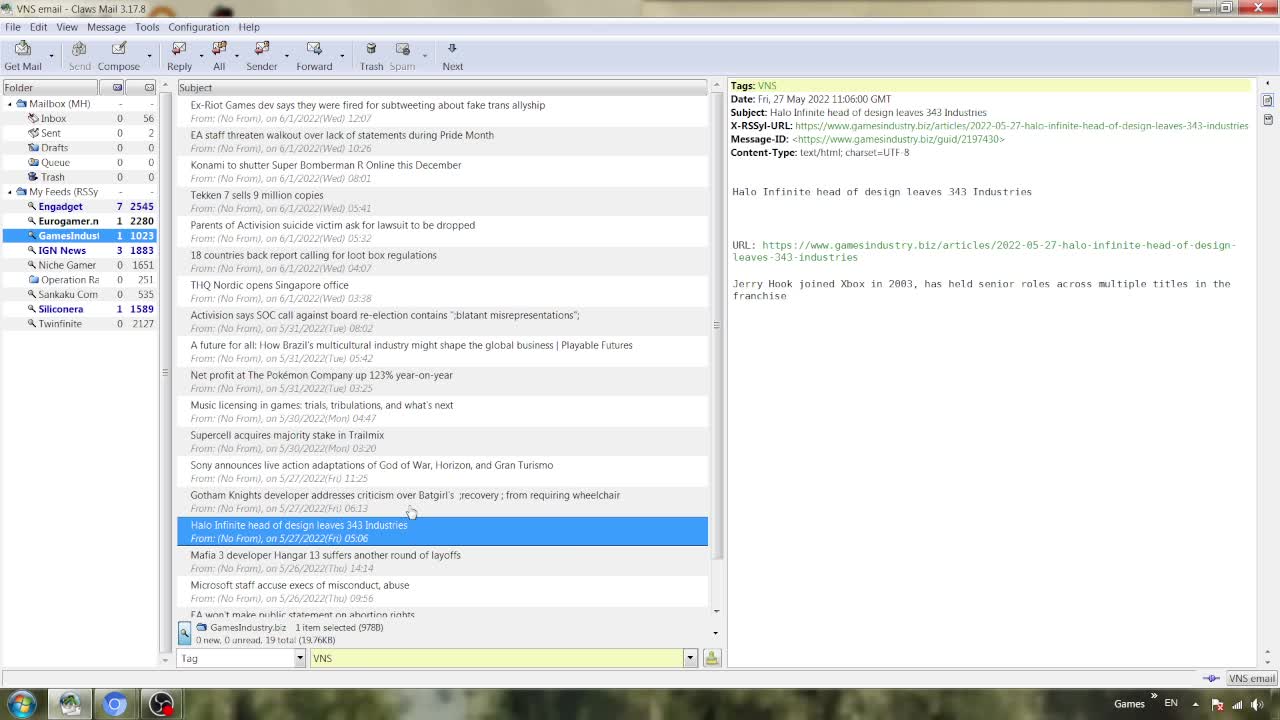Image resolution: width=1280 pixels, height=720 pixels.
Task: Move message to Trash via toolbar icon
Action: pyautogui.click(x=371, y=49)
